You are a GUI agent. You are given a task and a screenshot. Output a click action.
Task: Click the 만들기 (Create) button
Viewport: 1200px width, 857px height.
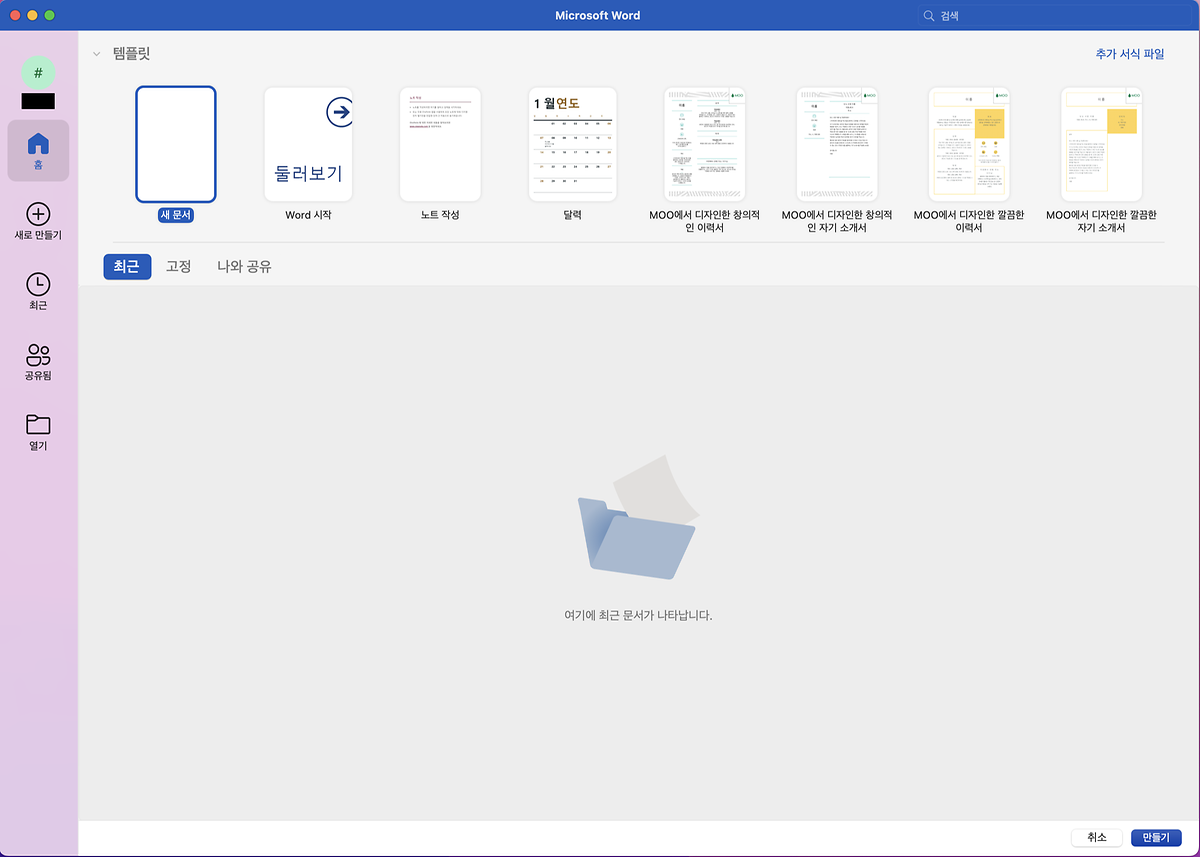click(1156, 838)
